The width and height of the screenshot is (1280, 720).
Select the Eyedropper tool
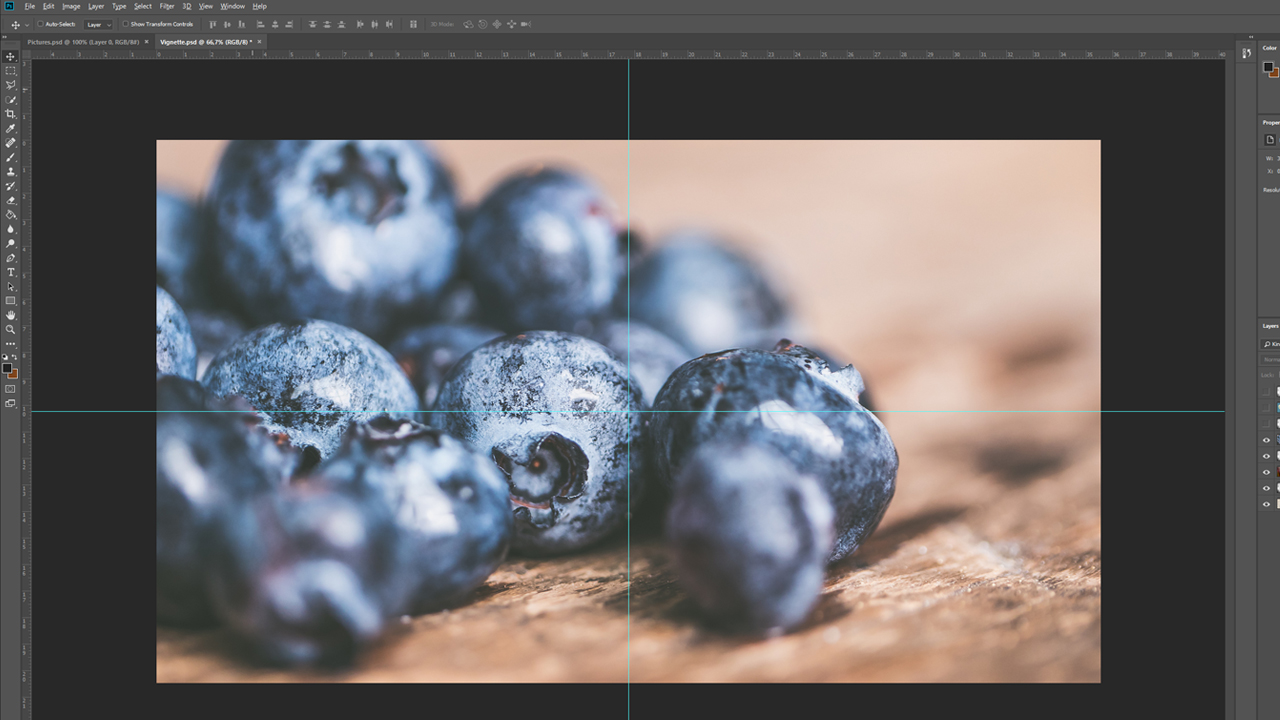[x=11, y=128]
